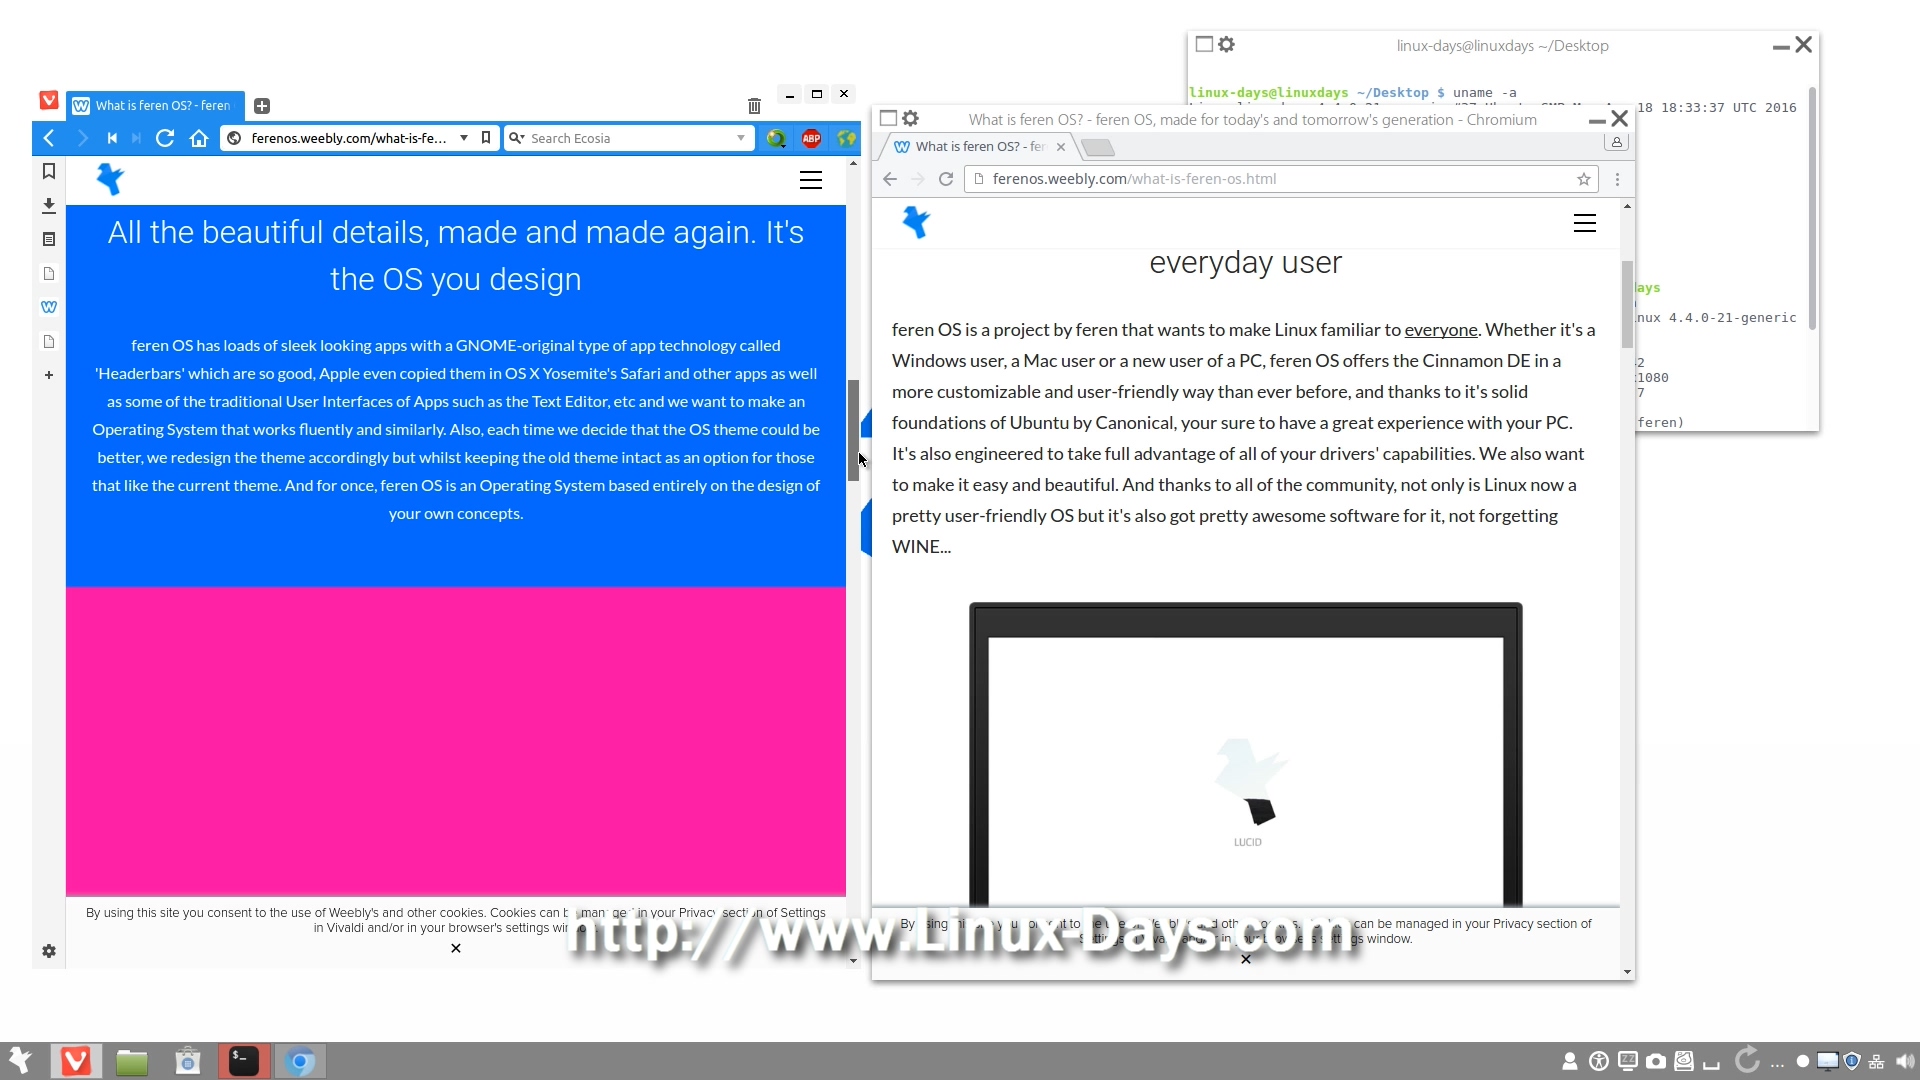
Task: Open the Vivaldi notes side panel
Action: click(48, 239)
